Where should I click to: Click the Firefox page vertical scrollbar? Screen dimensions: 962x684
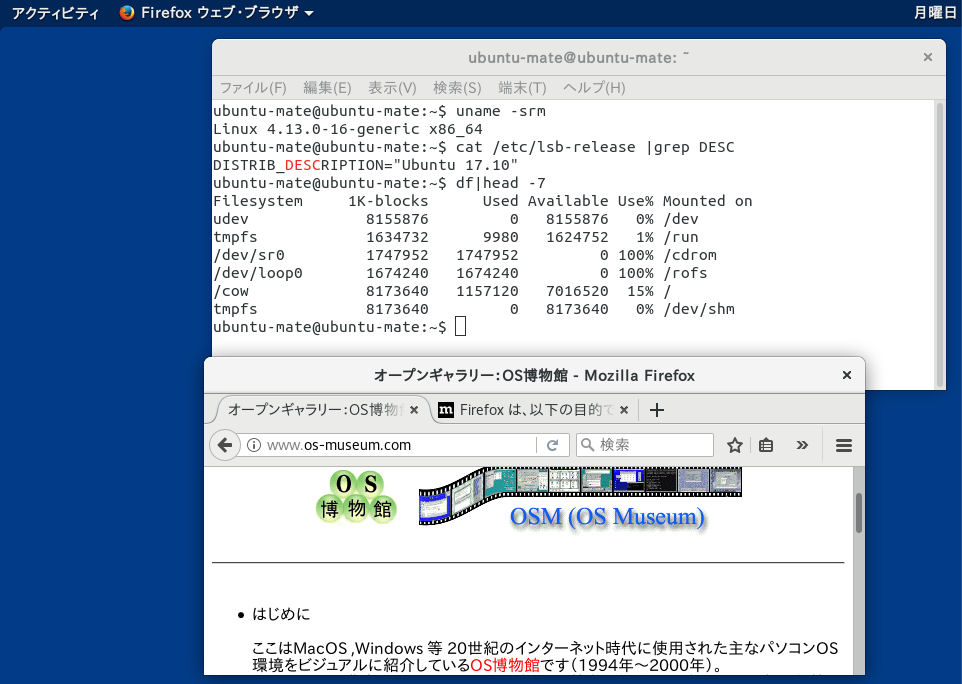[x=858, y=512]
